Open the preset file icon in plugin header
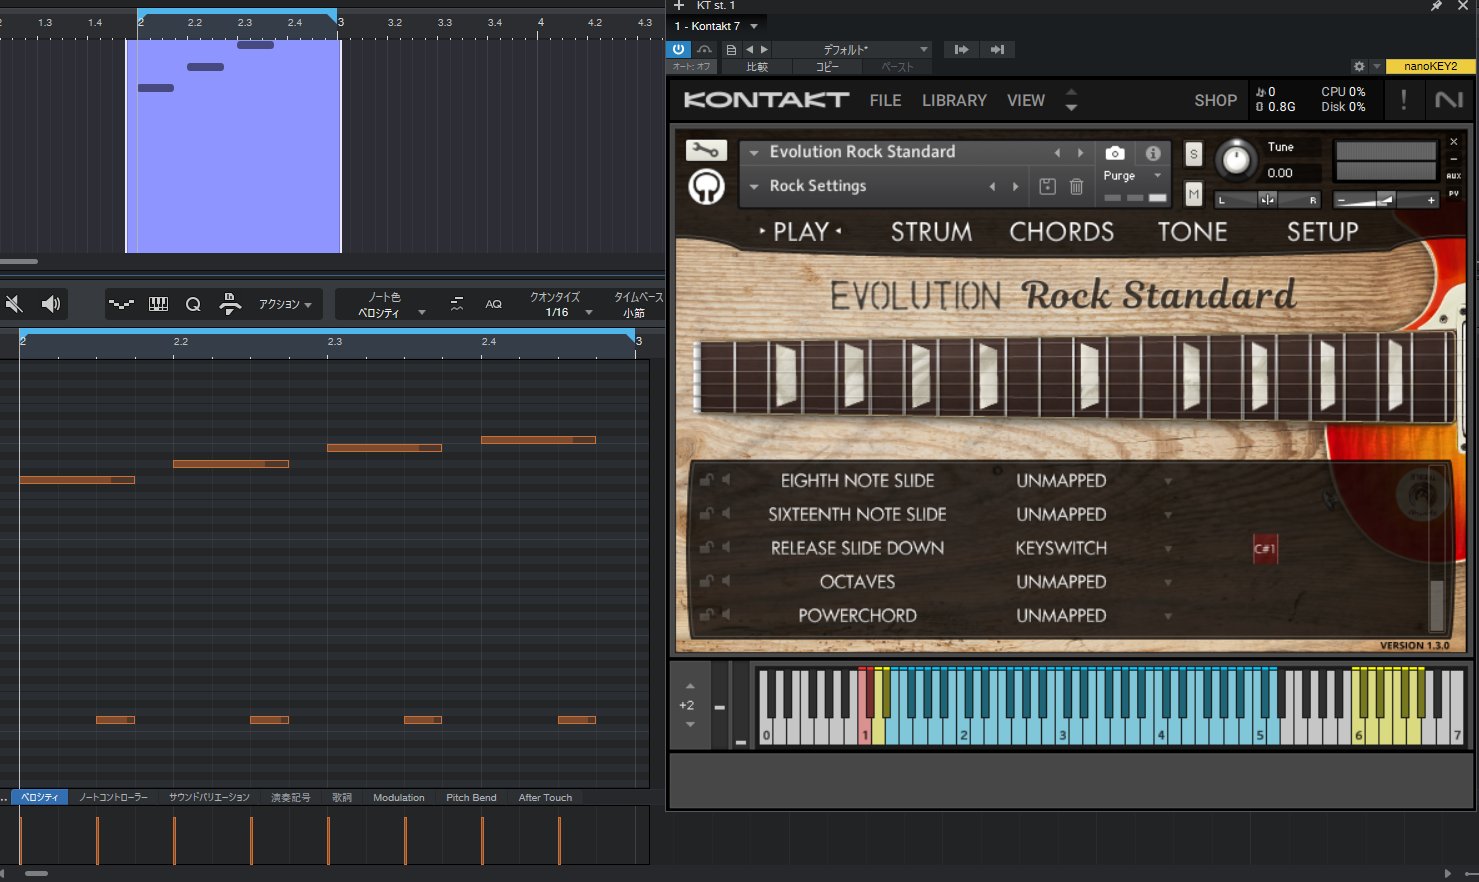 [x=731, y=49]
